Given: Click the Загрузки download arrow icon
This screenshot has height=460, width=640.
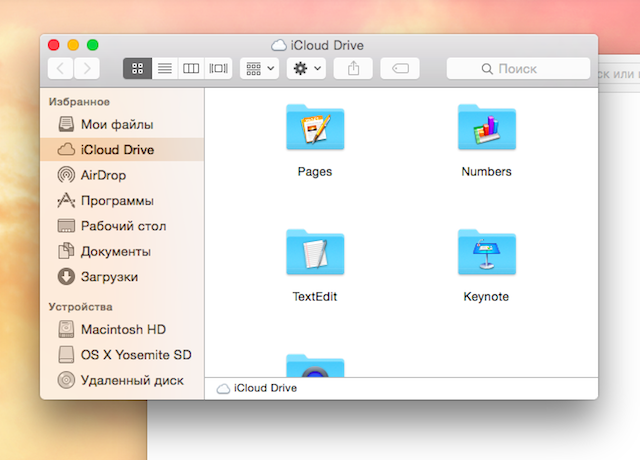Looking at the screenshot, I should 66,276.
